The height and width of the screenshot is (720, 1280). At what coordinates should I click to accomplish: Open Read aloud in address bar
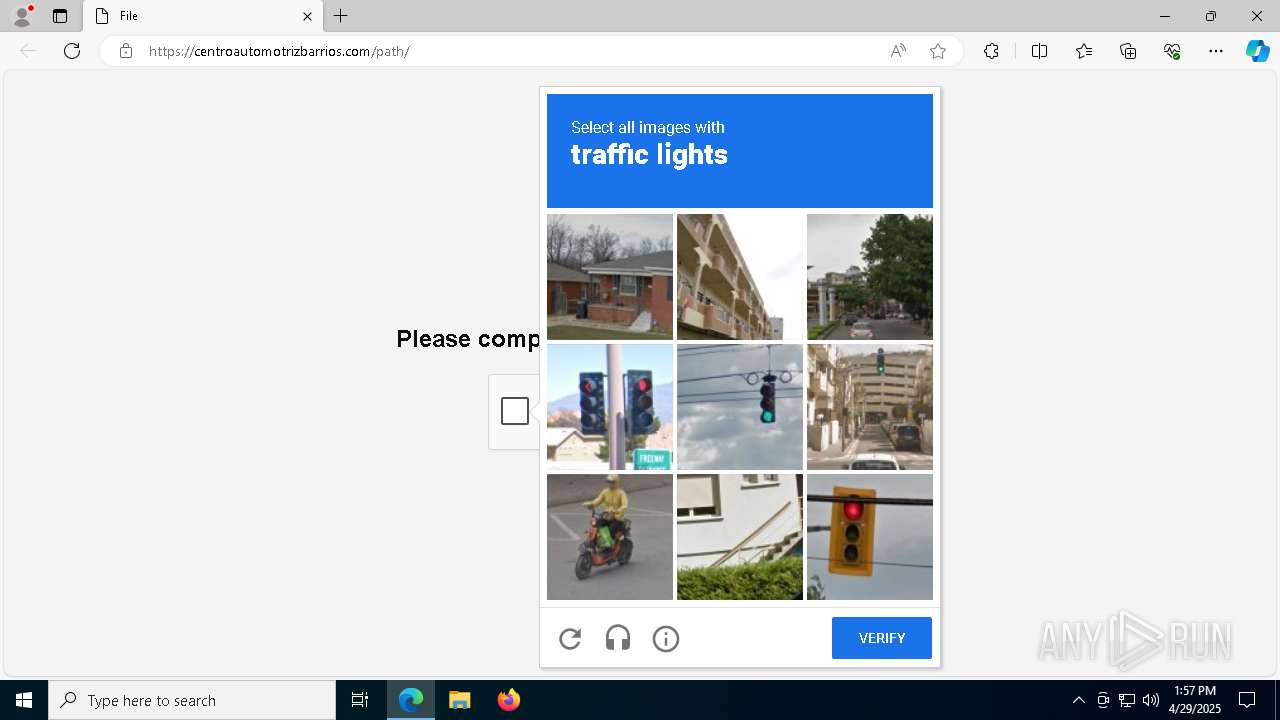coord(898,51)
